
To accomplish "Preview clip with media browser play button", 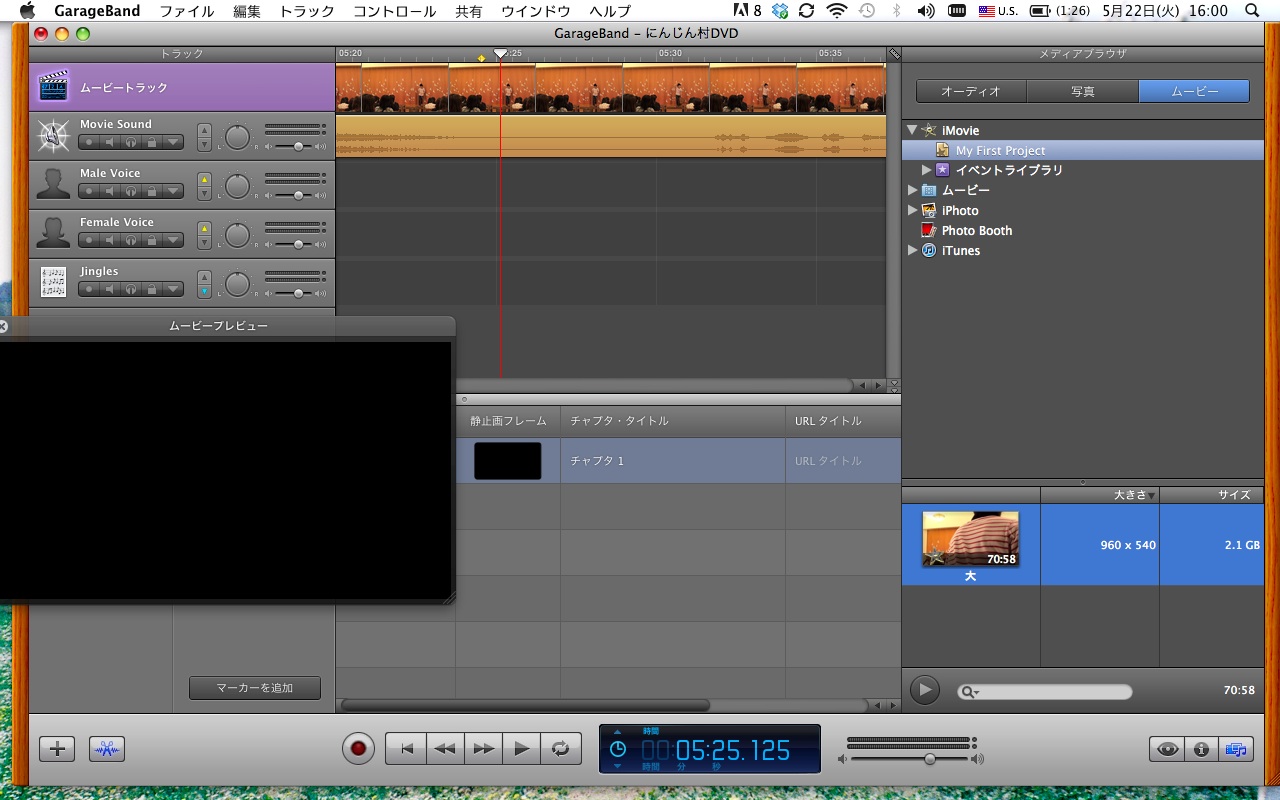I will tap(925, 690).
